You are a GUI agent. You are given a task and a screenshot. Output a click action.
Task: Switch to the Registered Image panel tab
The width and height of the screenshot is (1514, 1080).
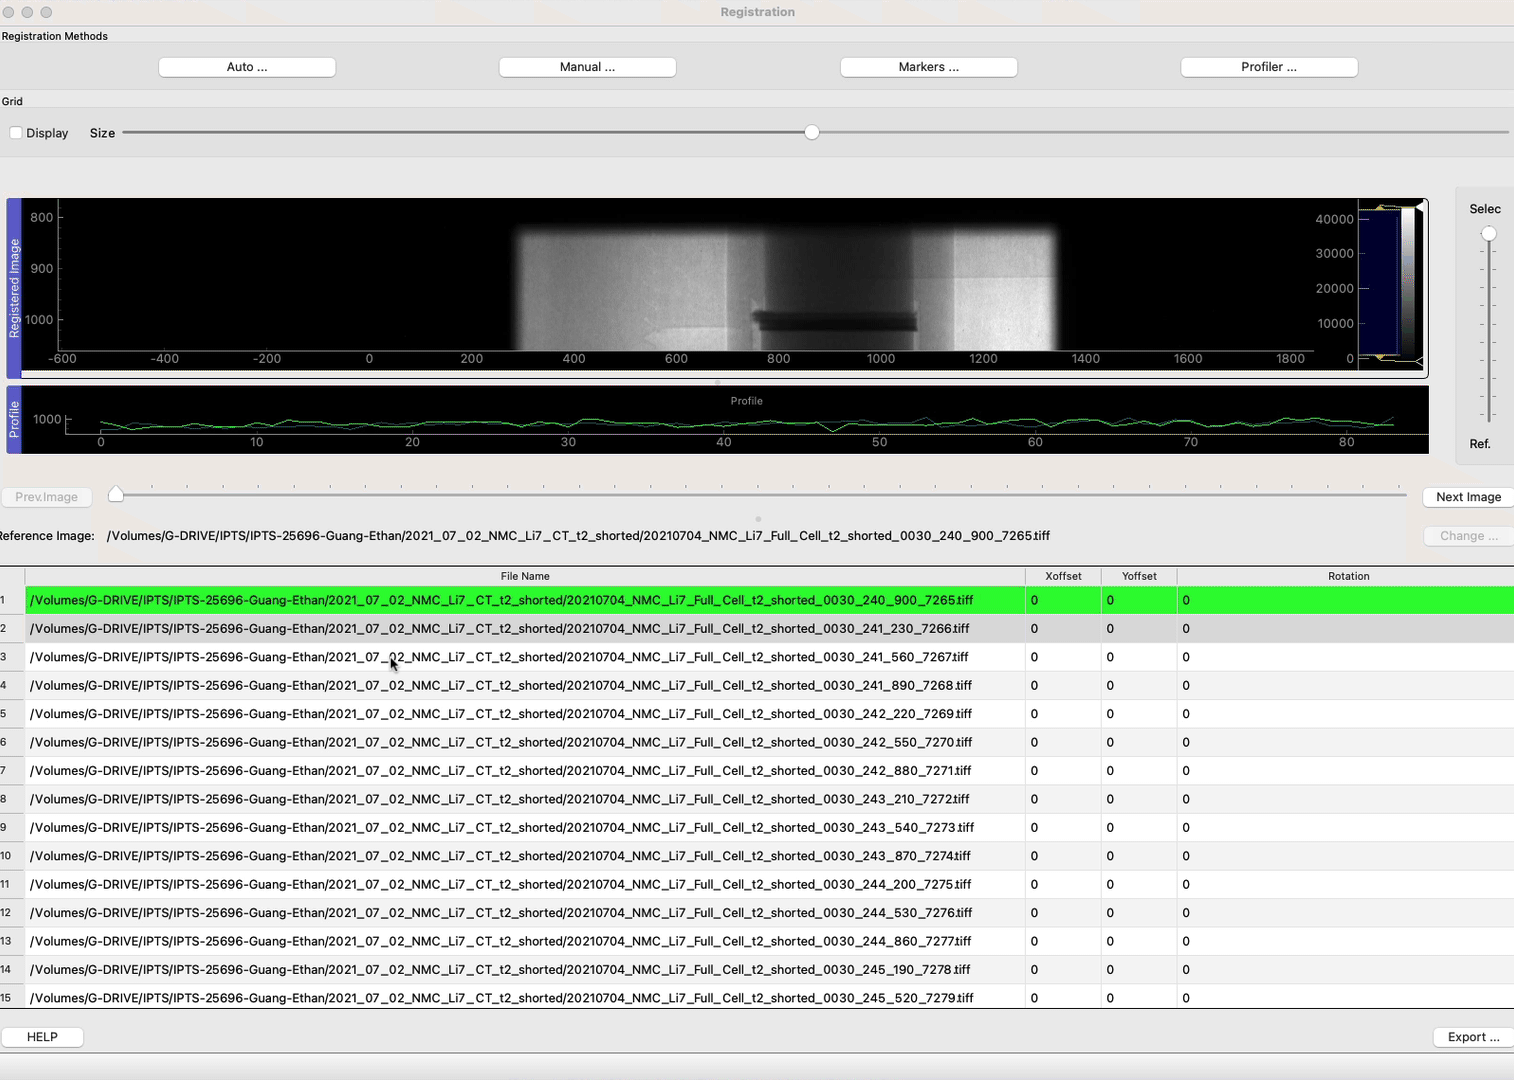point(13,285)
